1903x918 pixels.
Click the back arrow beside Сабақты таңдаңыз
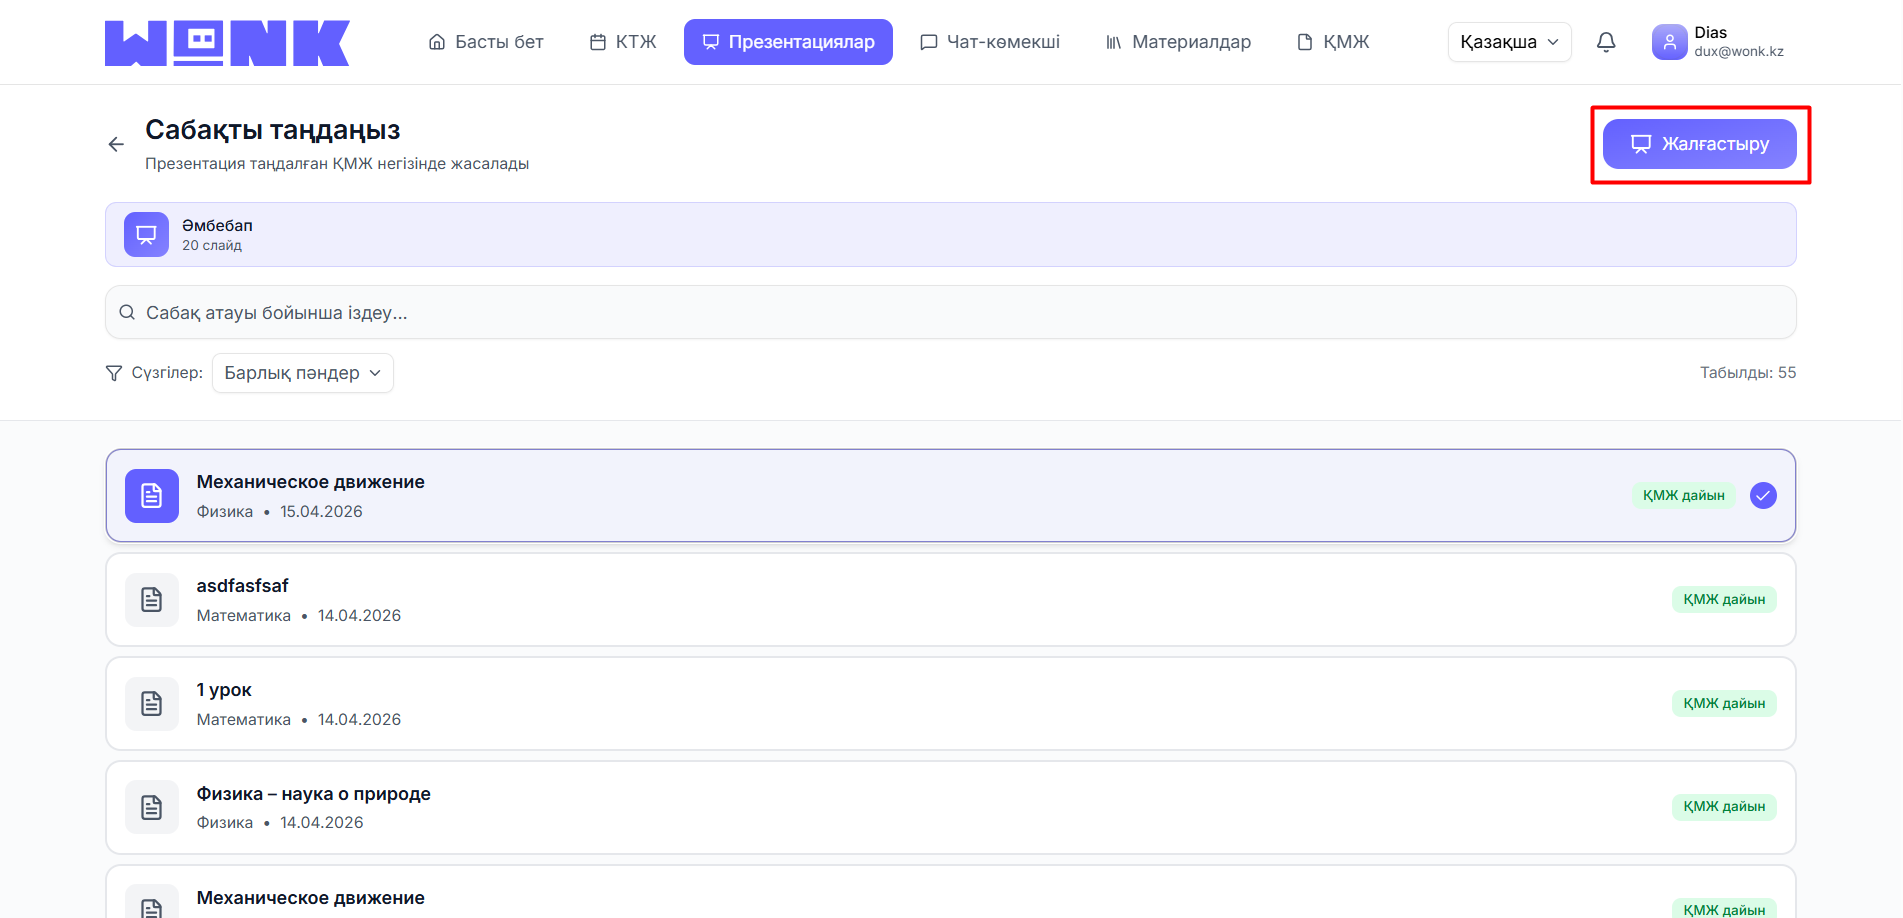116,145
